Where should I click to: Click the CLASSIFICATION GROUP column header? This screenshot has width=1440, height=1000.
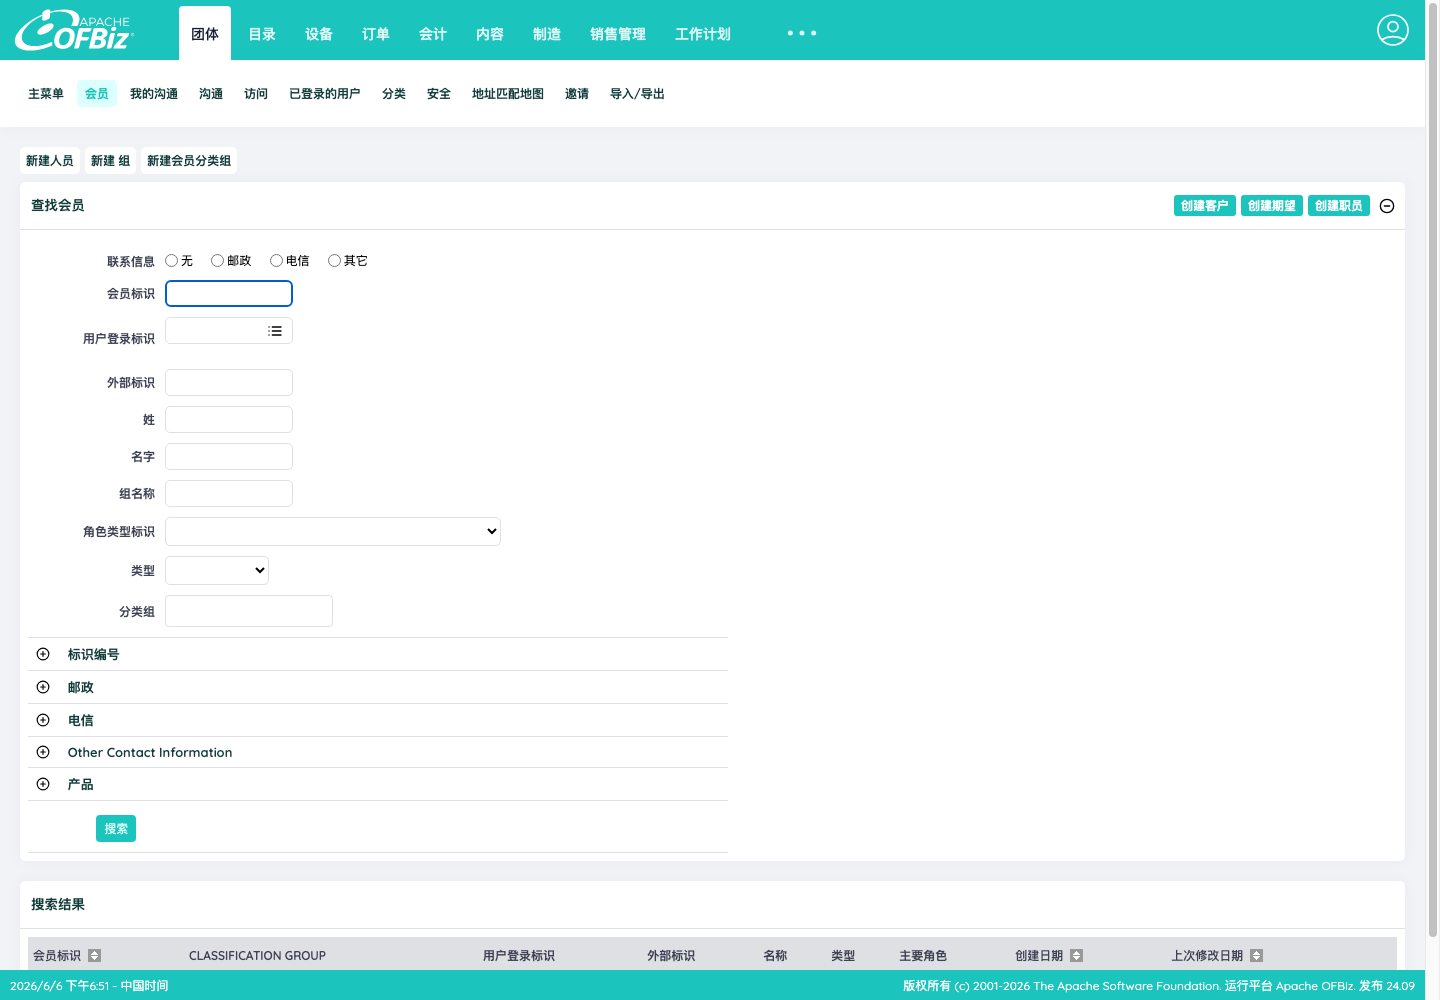coord(257,956)
